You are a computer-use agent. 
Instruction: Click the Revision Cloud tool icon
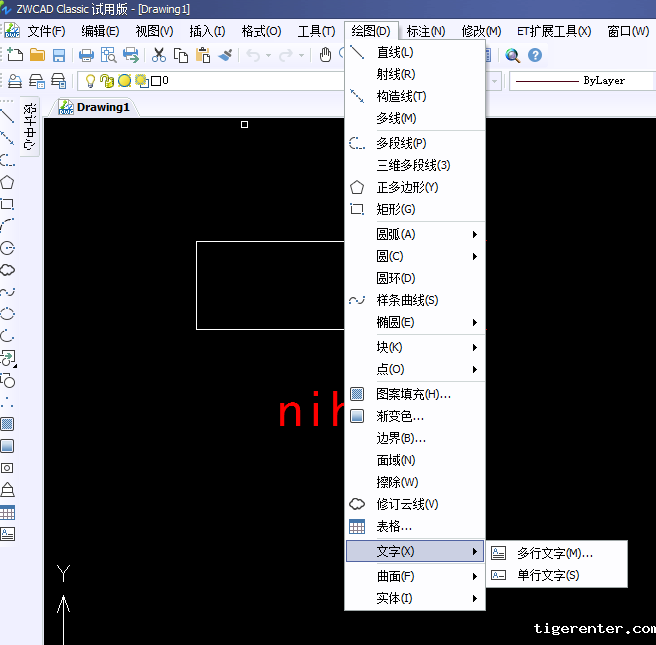coord(7,270)
